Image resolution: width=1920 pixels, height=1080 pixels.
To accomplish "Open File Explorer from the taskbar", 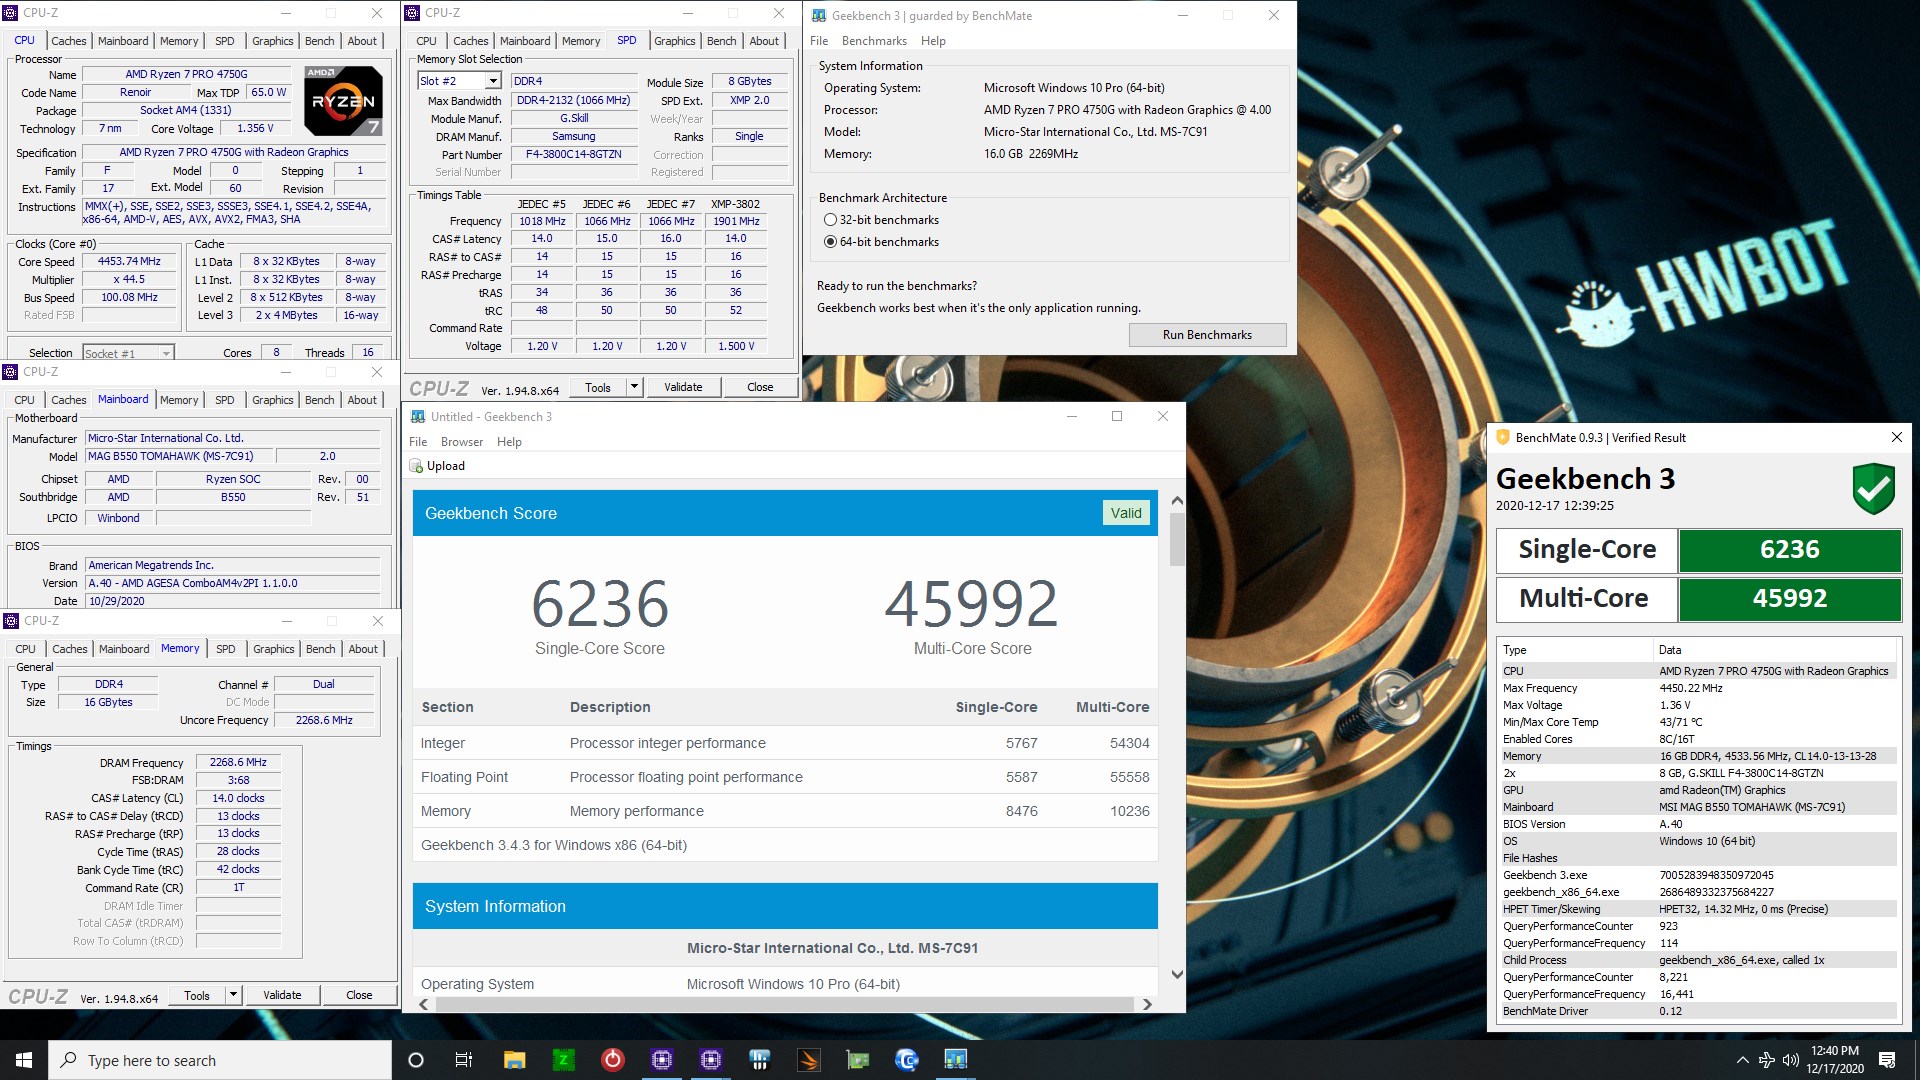I will click(514, 1060).
